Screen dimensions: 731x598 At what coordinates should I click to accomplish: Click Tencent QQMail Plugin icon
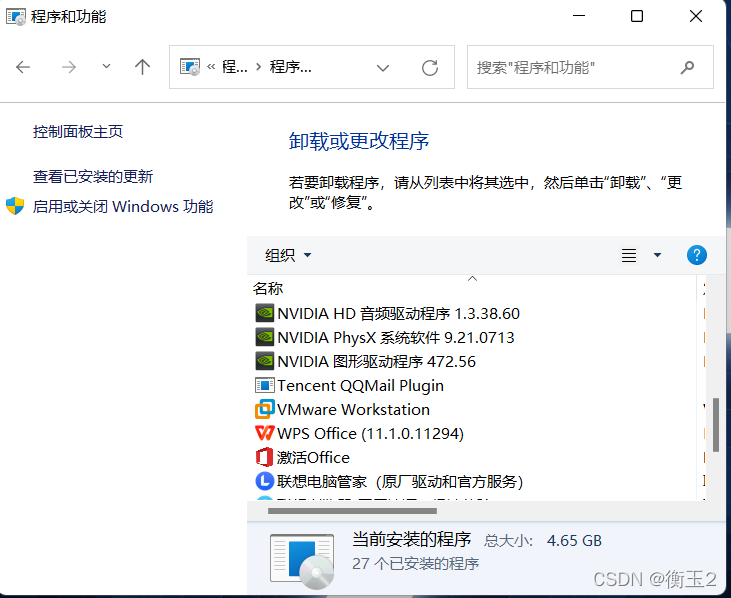pos(264,385)
